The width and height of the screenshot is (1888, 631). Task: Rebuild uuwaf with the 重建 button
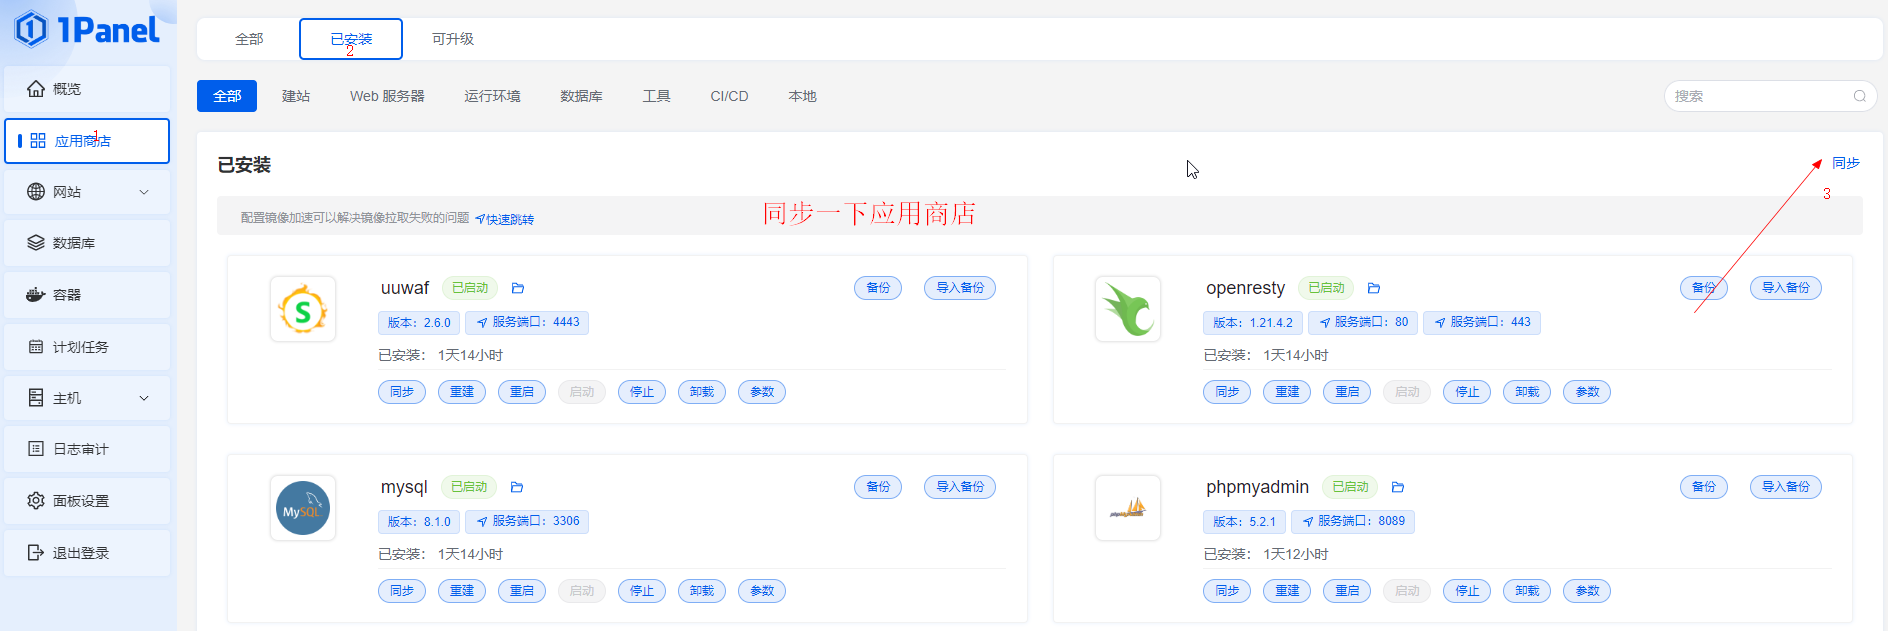462,392
